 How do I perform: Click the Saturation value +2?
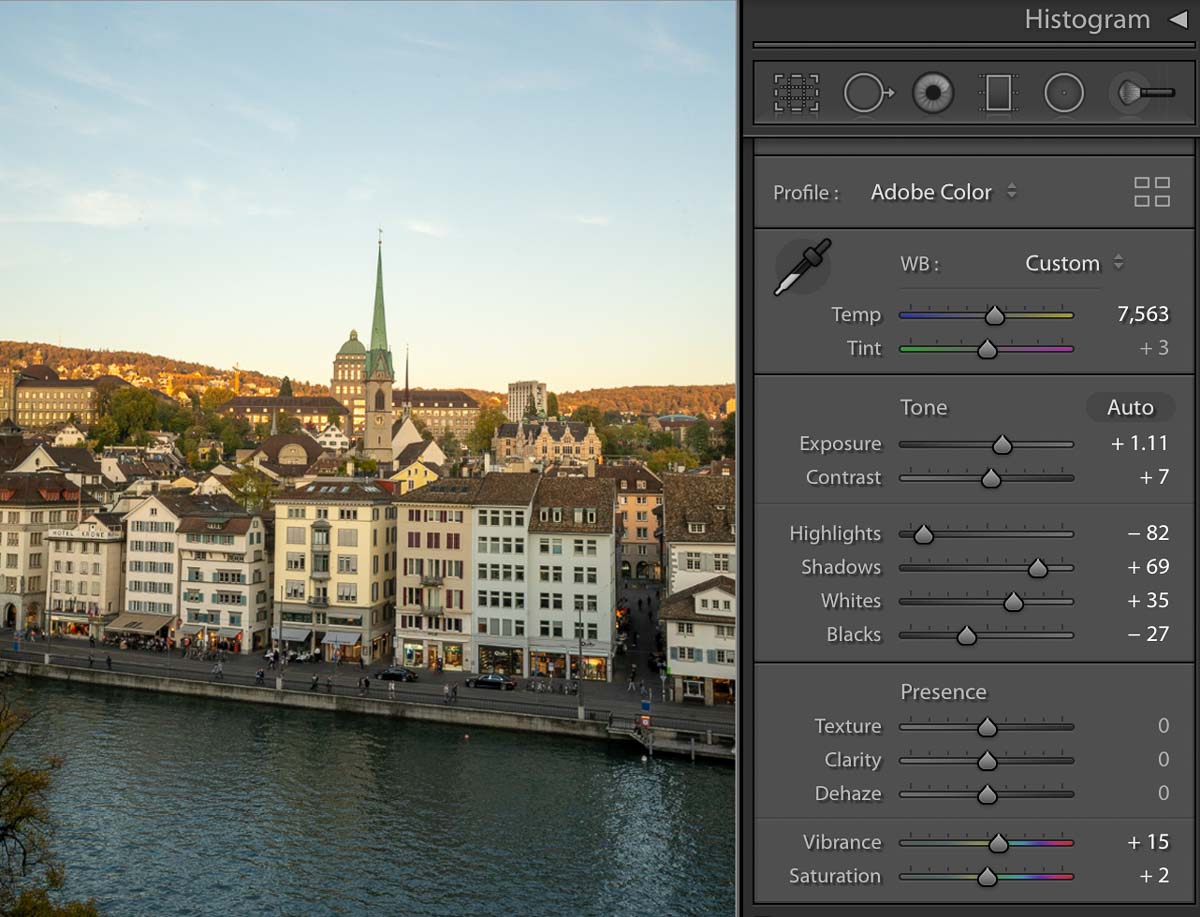tap(1154, 876)
